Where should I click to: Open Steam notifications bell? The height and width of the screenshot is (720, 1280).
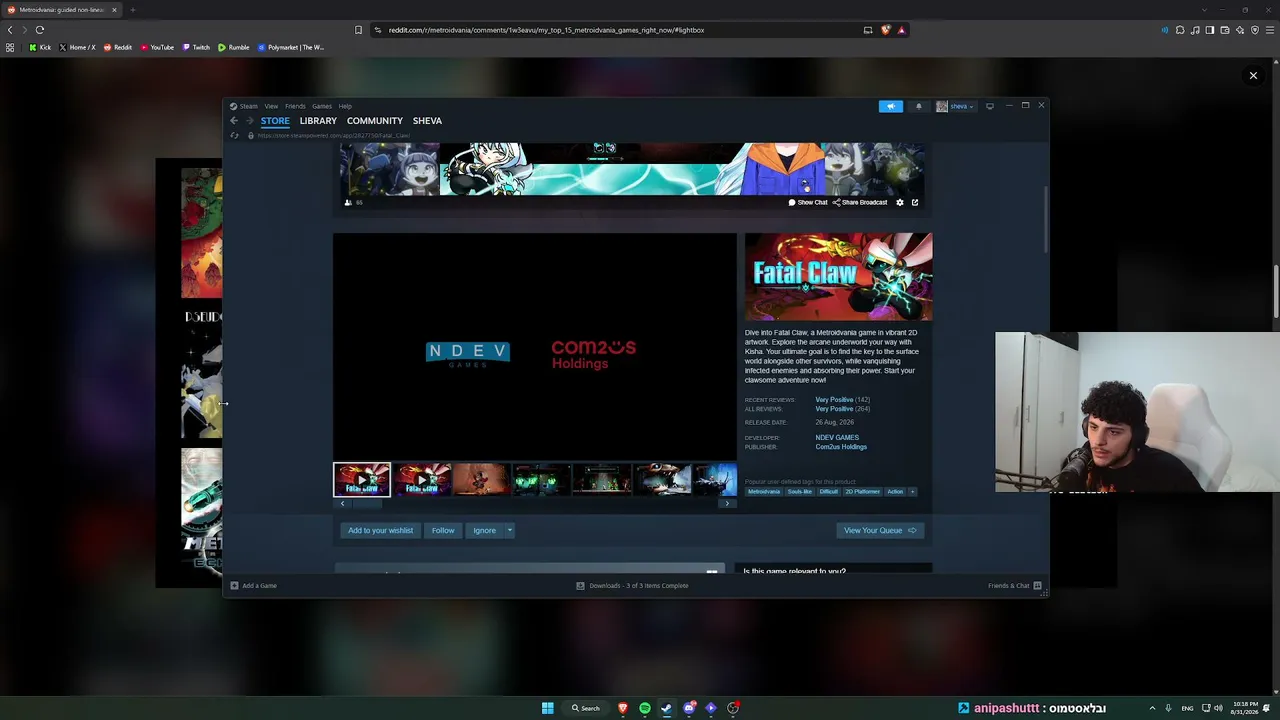click(919, 106)
